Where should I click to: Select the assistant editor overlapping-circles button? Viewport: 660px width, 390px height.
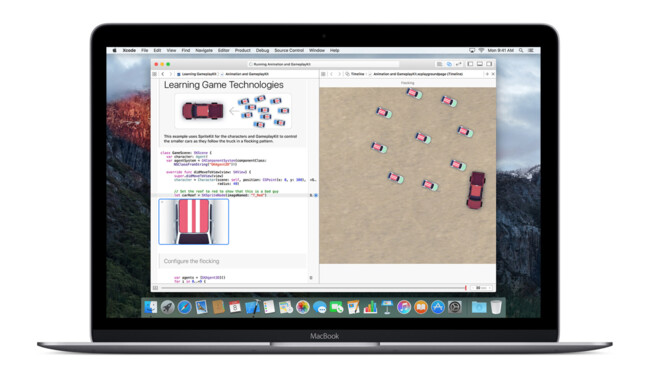pos(449,64)
